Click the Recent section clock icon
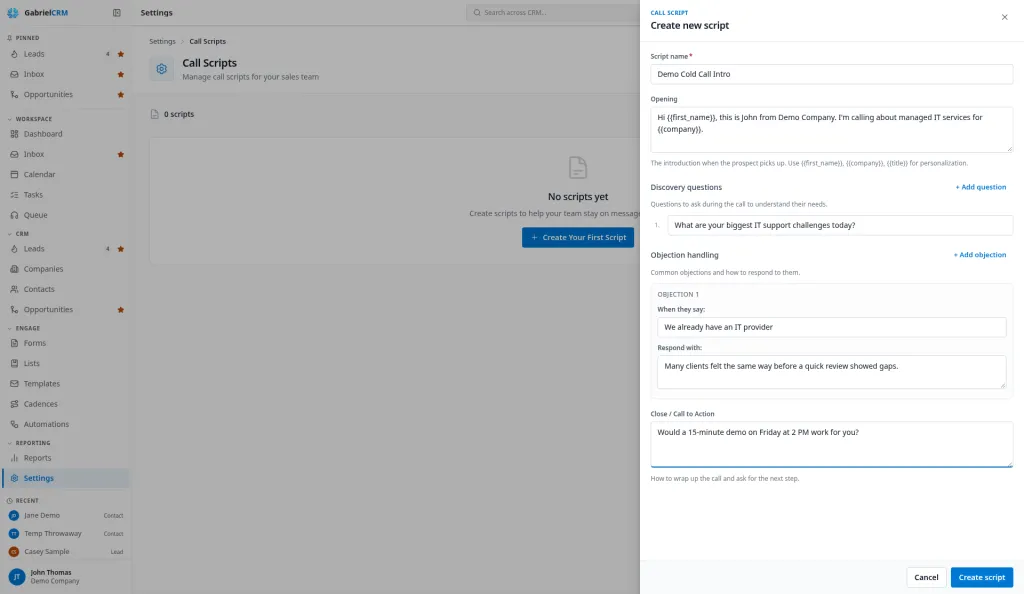 tap(9, 501)
